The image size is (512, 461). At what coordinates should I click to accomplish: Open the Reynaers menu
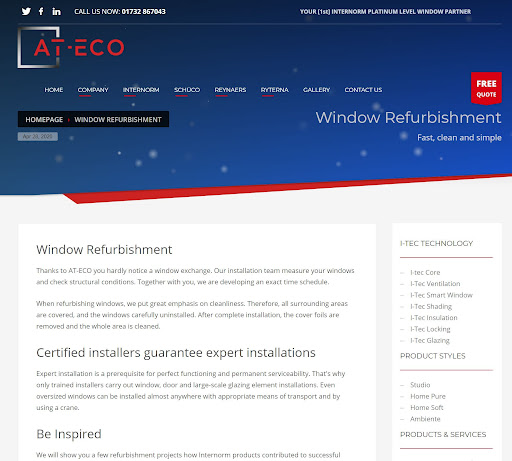pyautogui.click(x=230, y=90)
